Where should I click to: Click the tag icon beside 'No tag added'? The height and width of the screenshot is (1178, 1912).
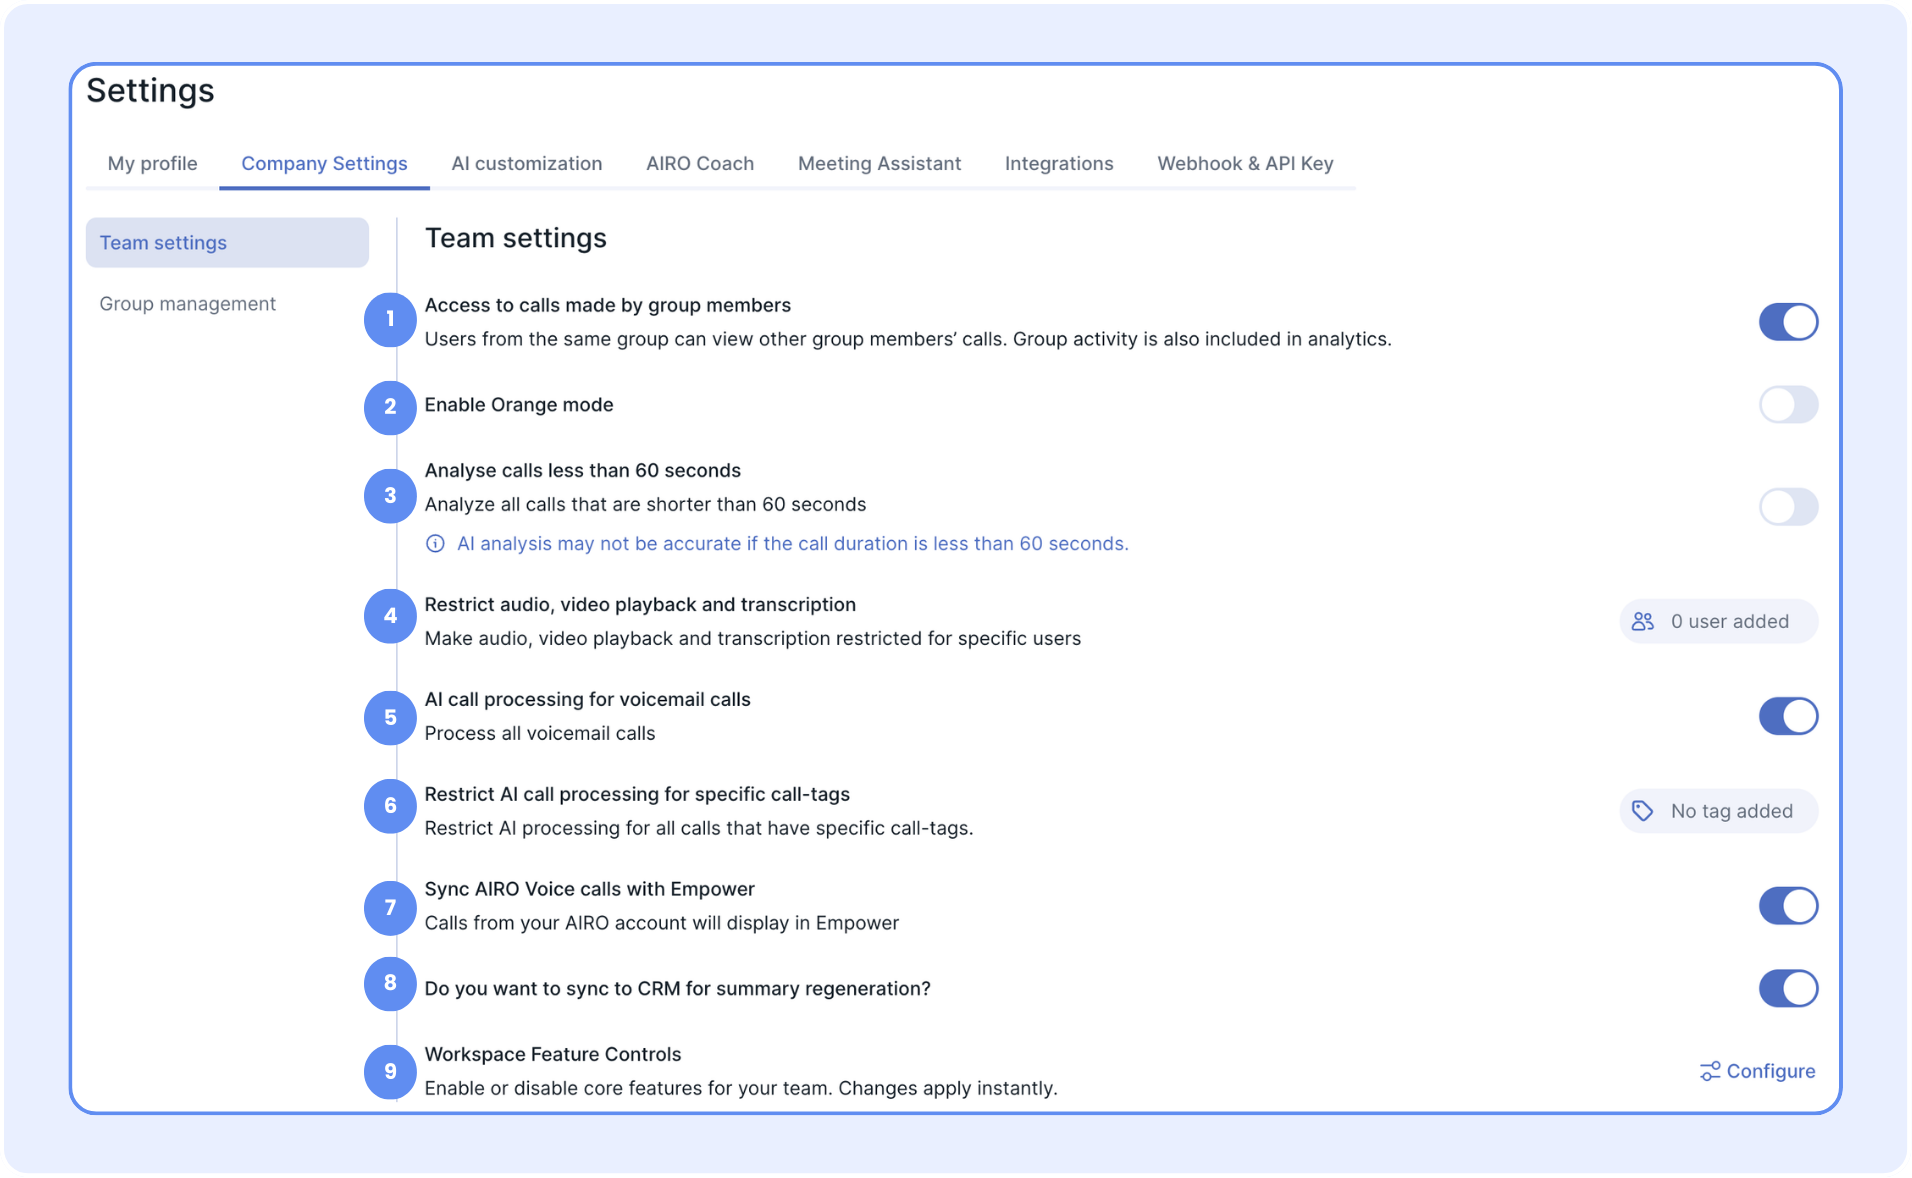[1642, 811]
